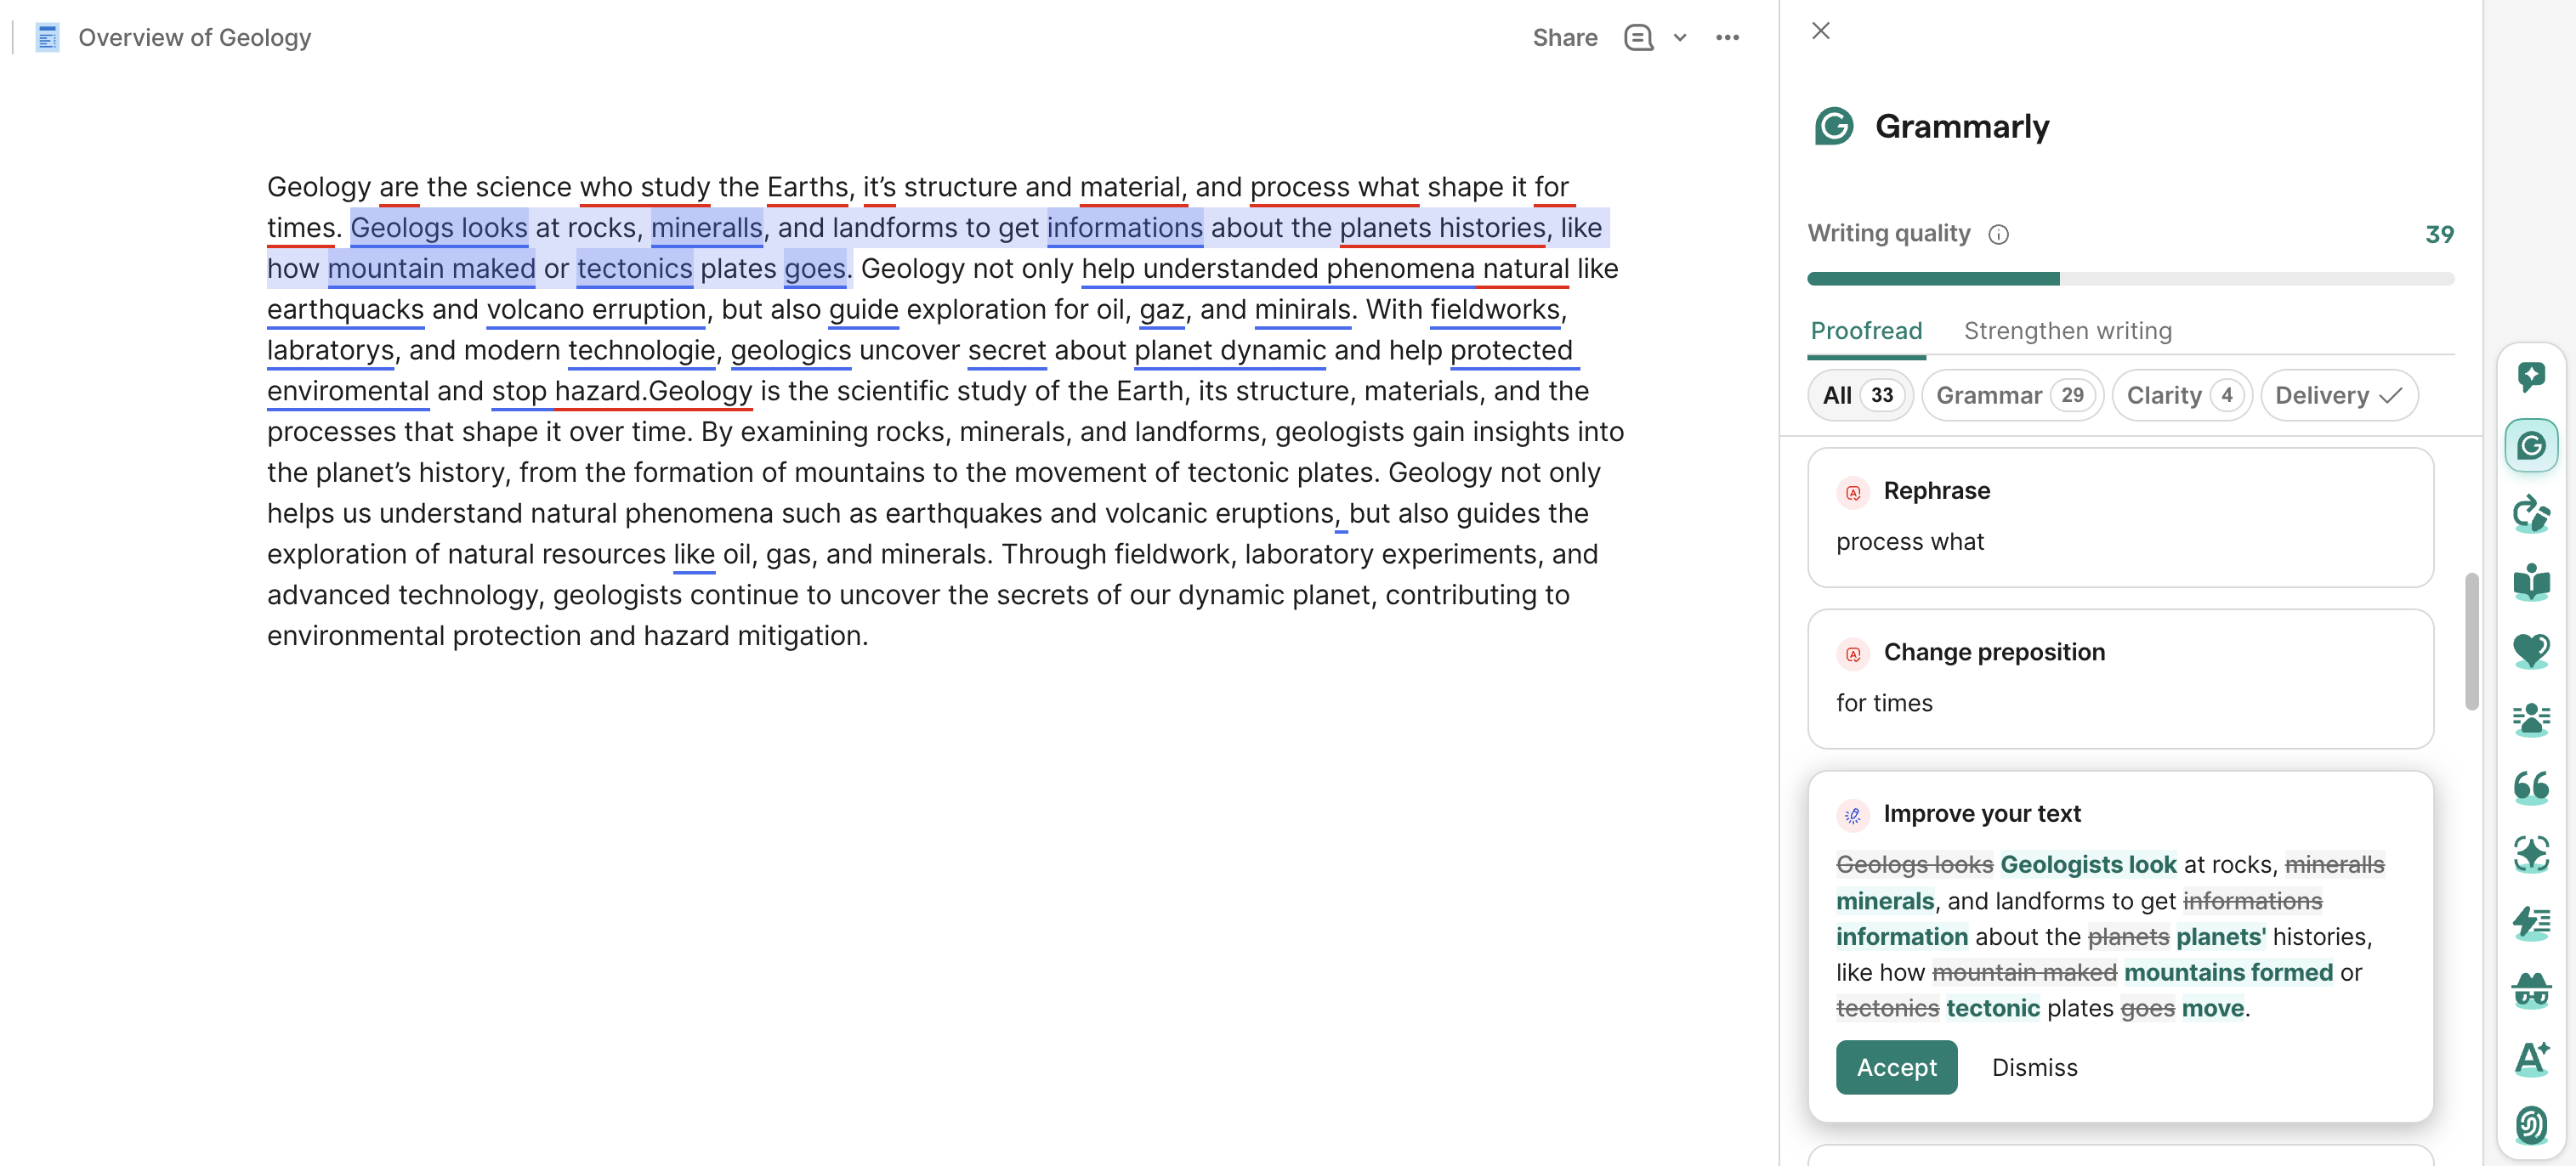Select the All 33 filter chip
Image resolution: width=2576 pixels, height=1166 pixels.
pyautogui.click(x=1859, y=396)
